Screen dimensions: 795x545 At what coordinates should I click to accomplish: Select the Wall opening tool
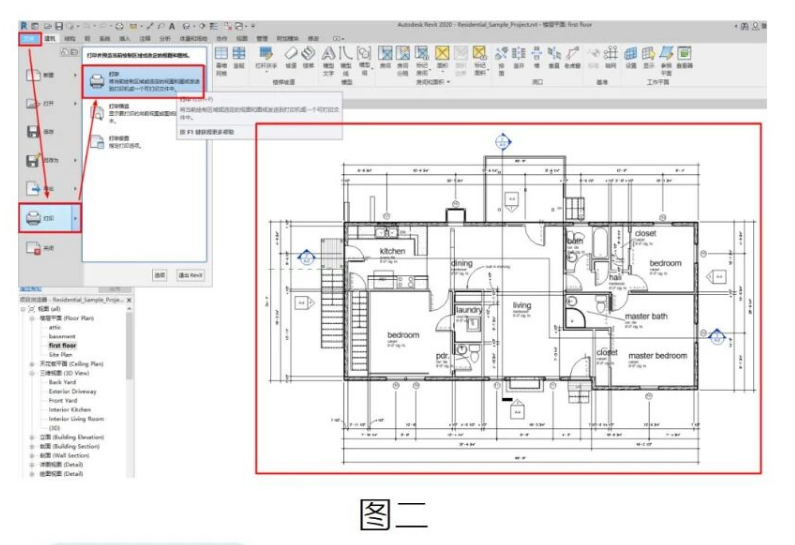pyautogui.click(x=536, y=57)
